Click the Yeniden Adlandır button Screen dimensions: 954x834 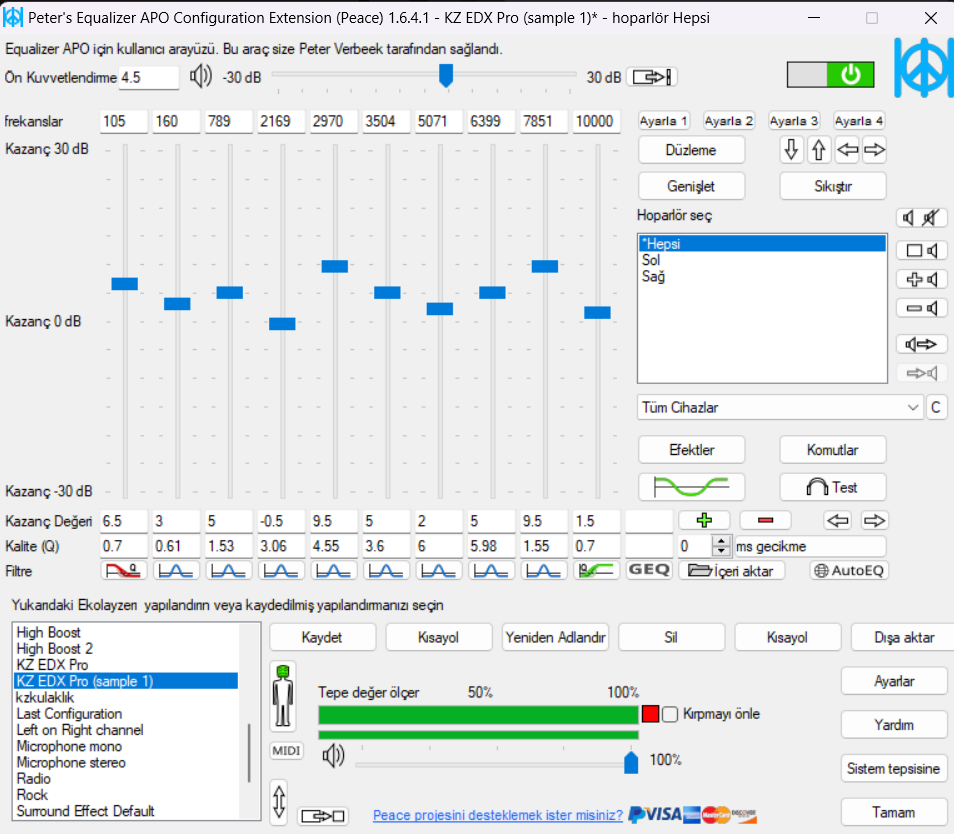point(555,637)
